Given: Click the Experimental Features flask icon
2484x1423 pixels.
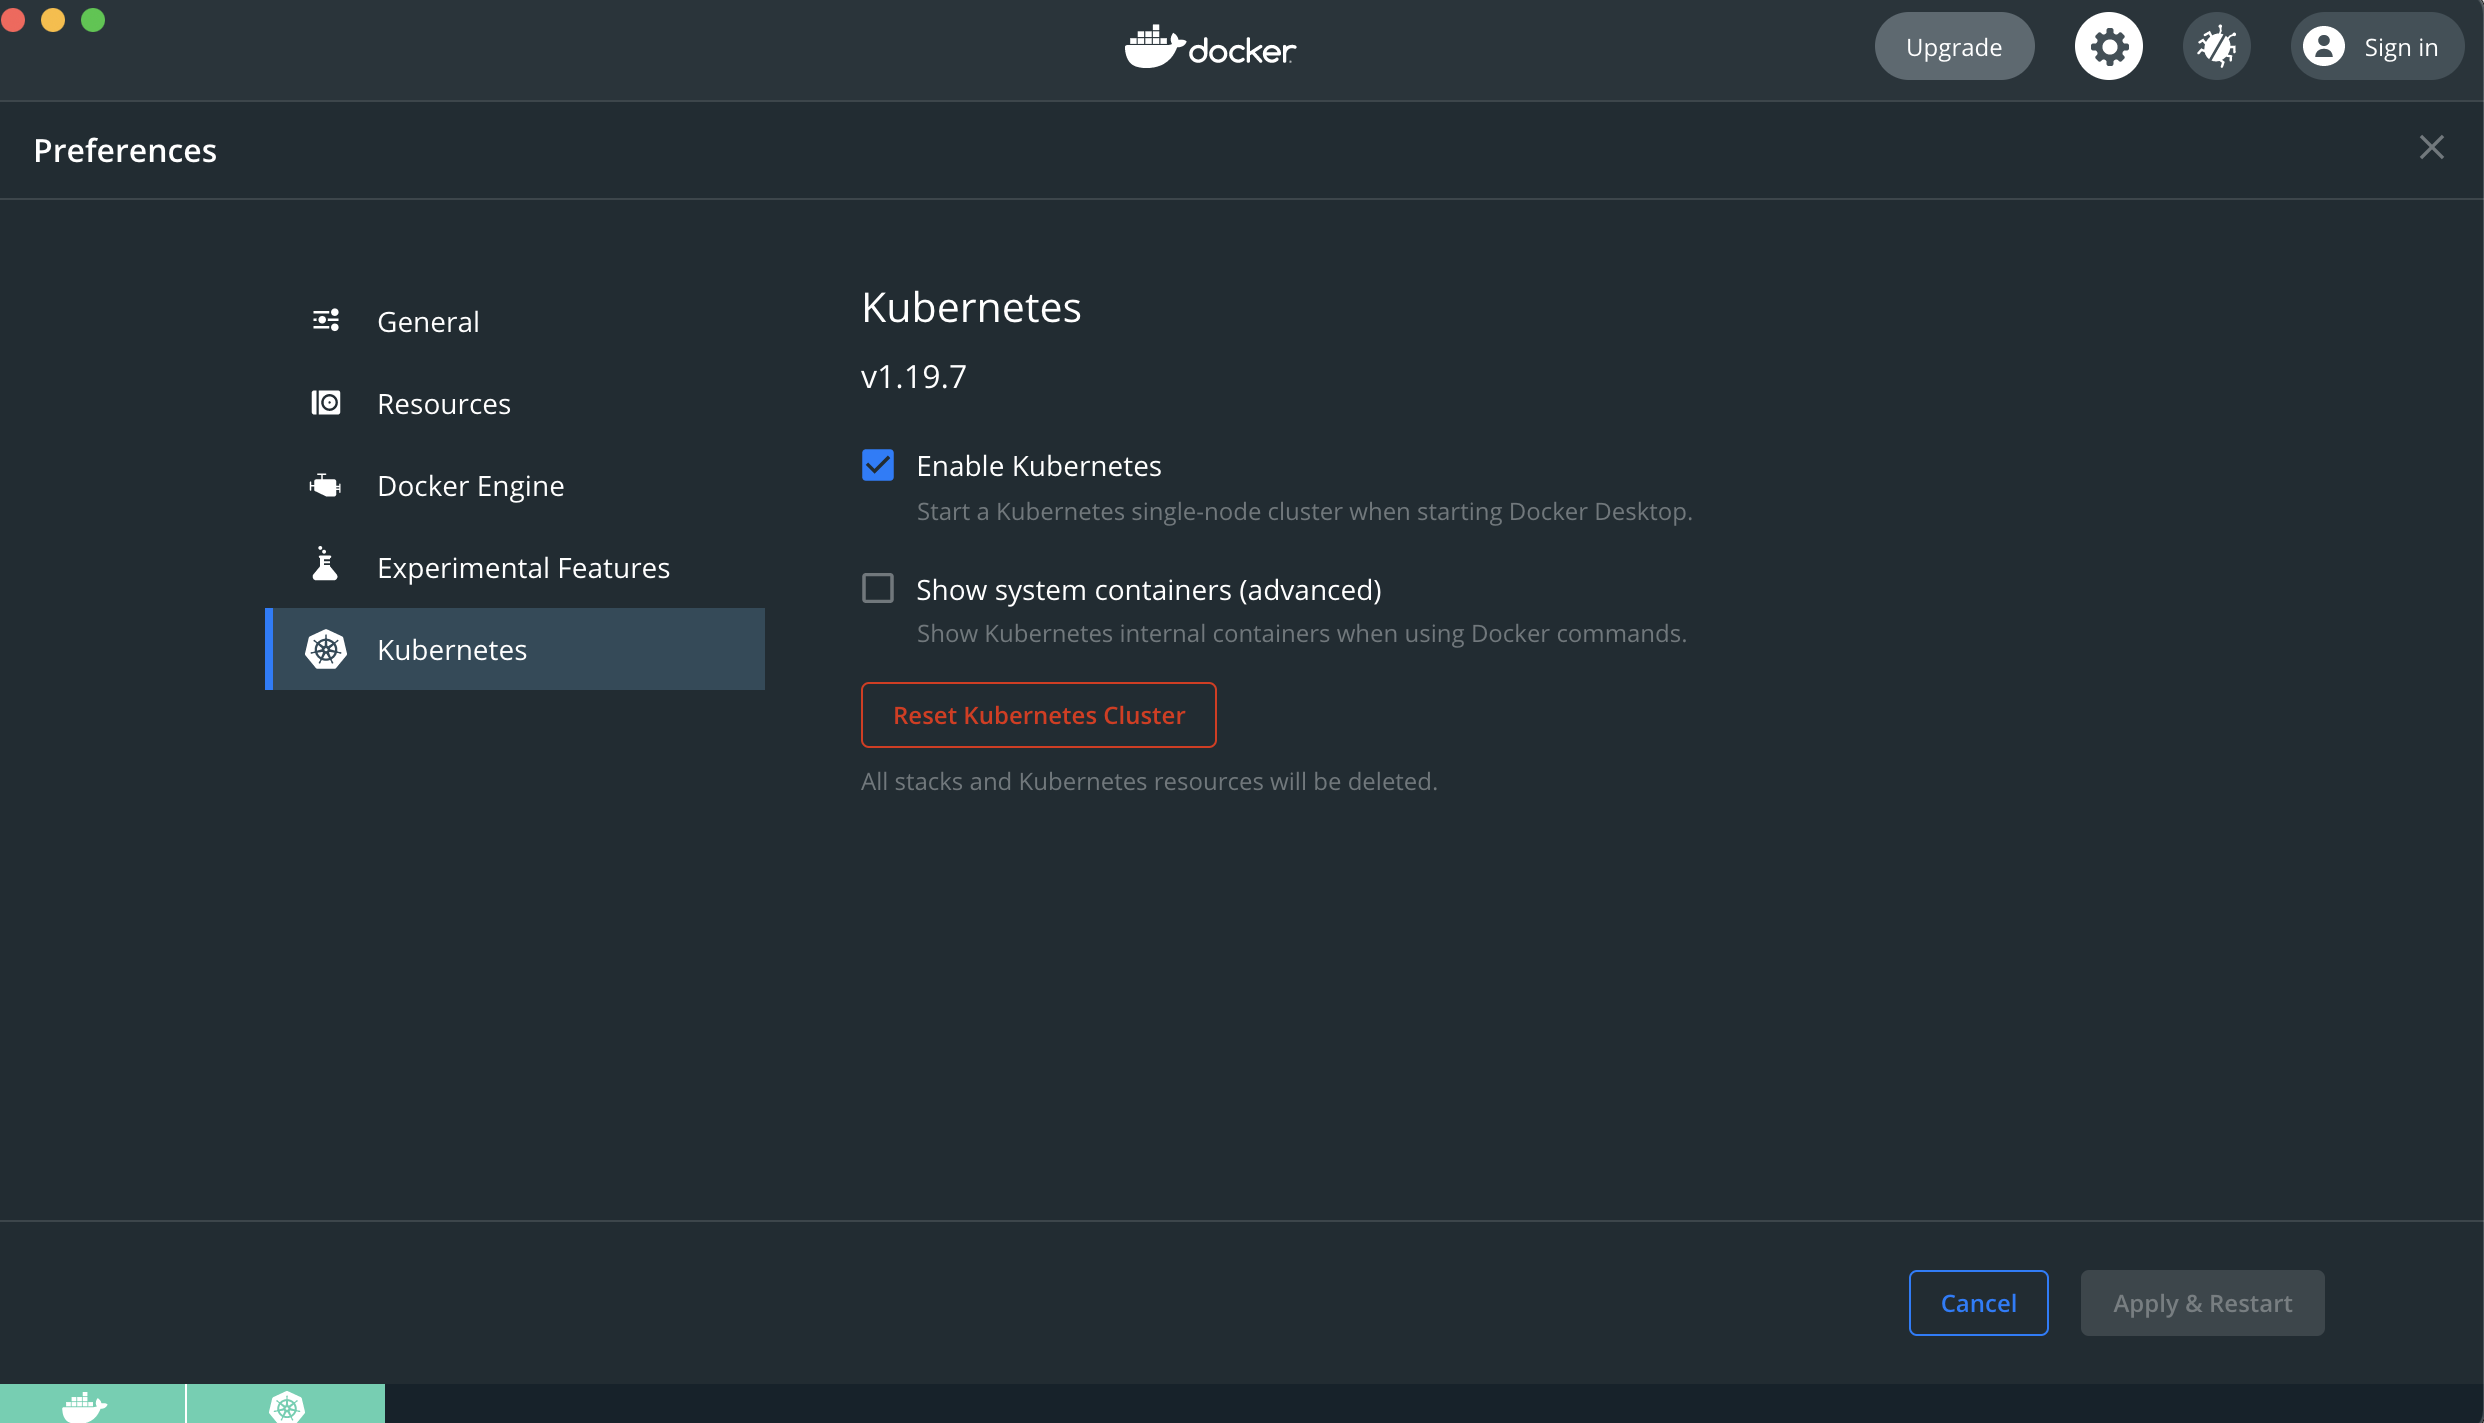Looking at the screenshot, I should click(325, 566).
